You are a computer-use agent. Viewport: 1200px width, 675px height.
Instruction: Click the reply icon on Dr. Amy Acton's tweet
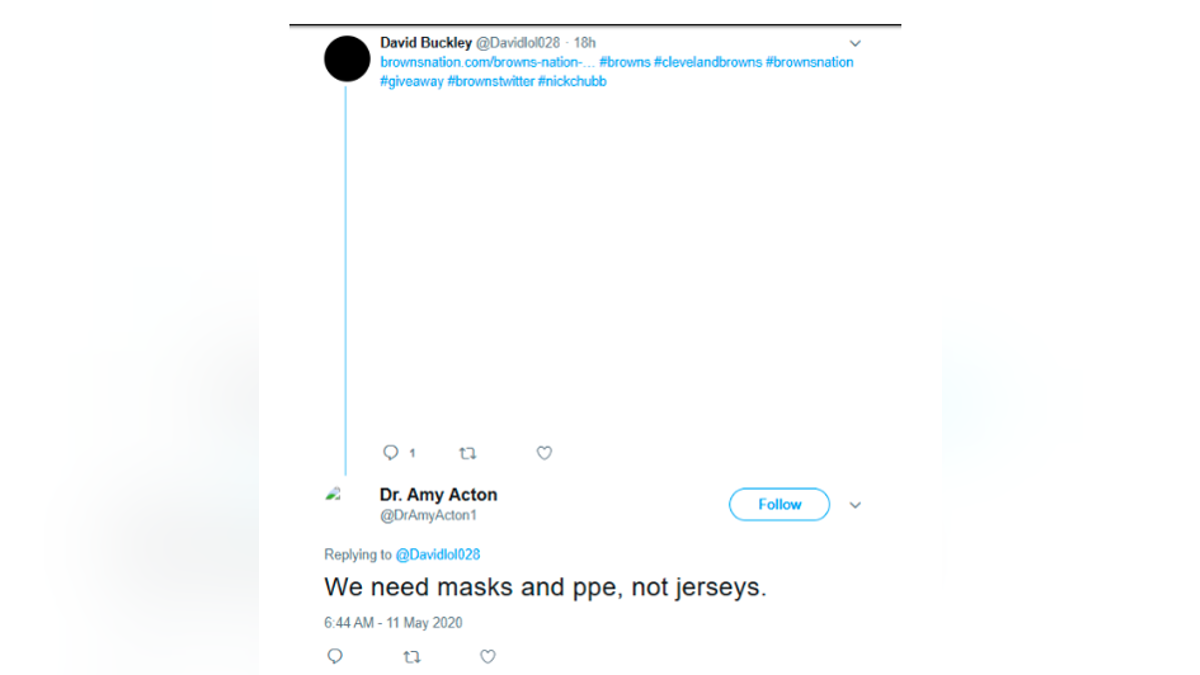(x=334, y=656)
